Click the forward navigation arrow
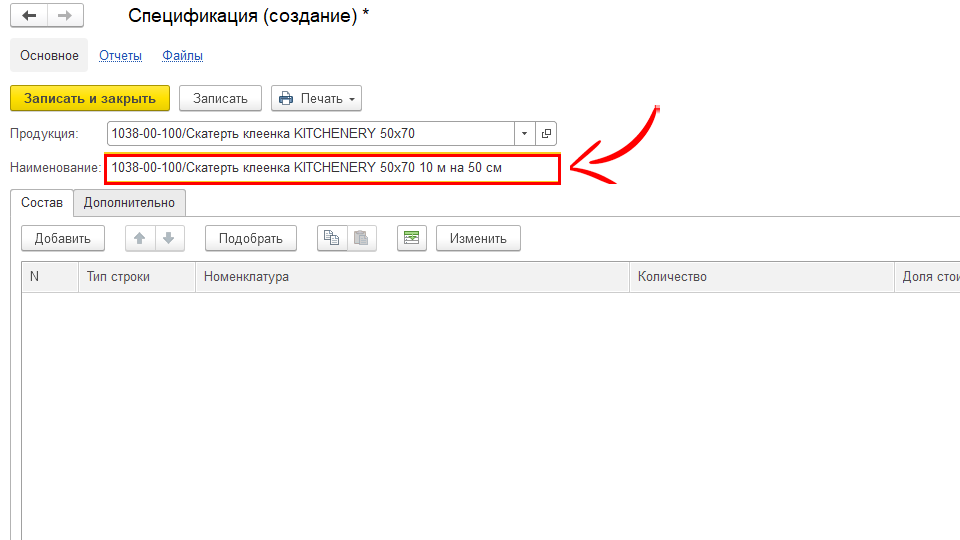 [65, 16]
